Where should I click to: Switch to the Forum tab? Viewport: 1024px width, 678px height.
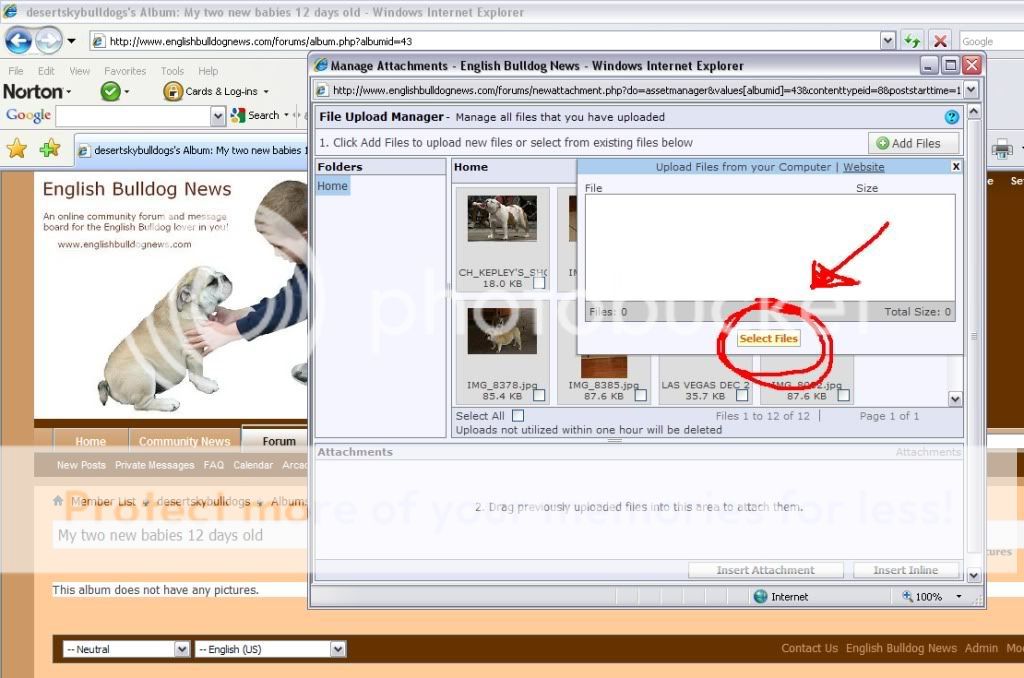pyautogui.click(x=279, y=441)
